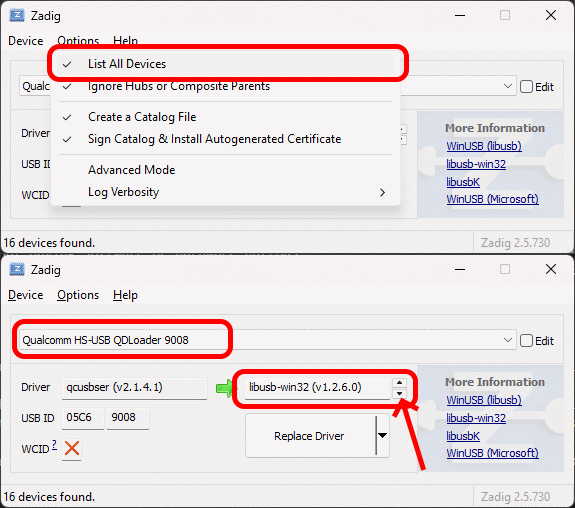Click WCID help question mark link
Image resolution: width=575 pixels, height=508 pixels.
coord(54,445)
